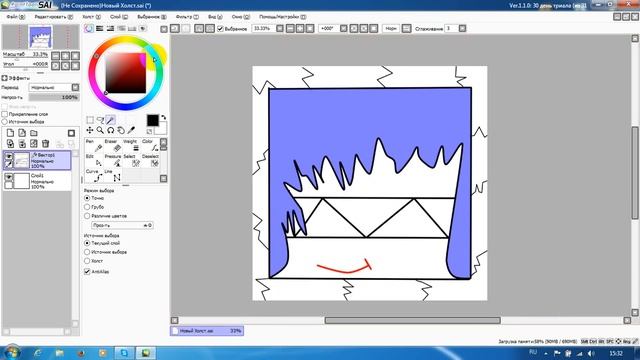Choose the vector Select tool

point(131,160)
